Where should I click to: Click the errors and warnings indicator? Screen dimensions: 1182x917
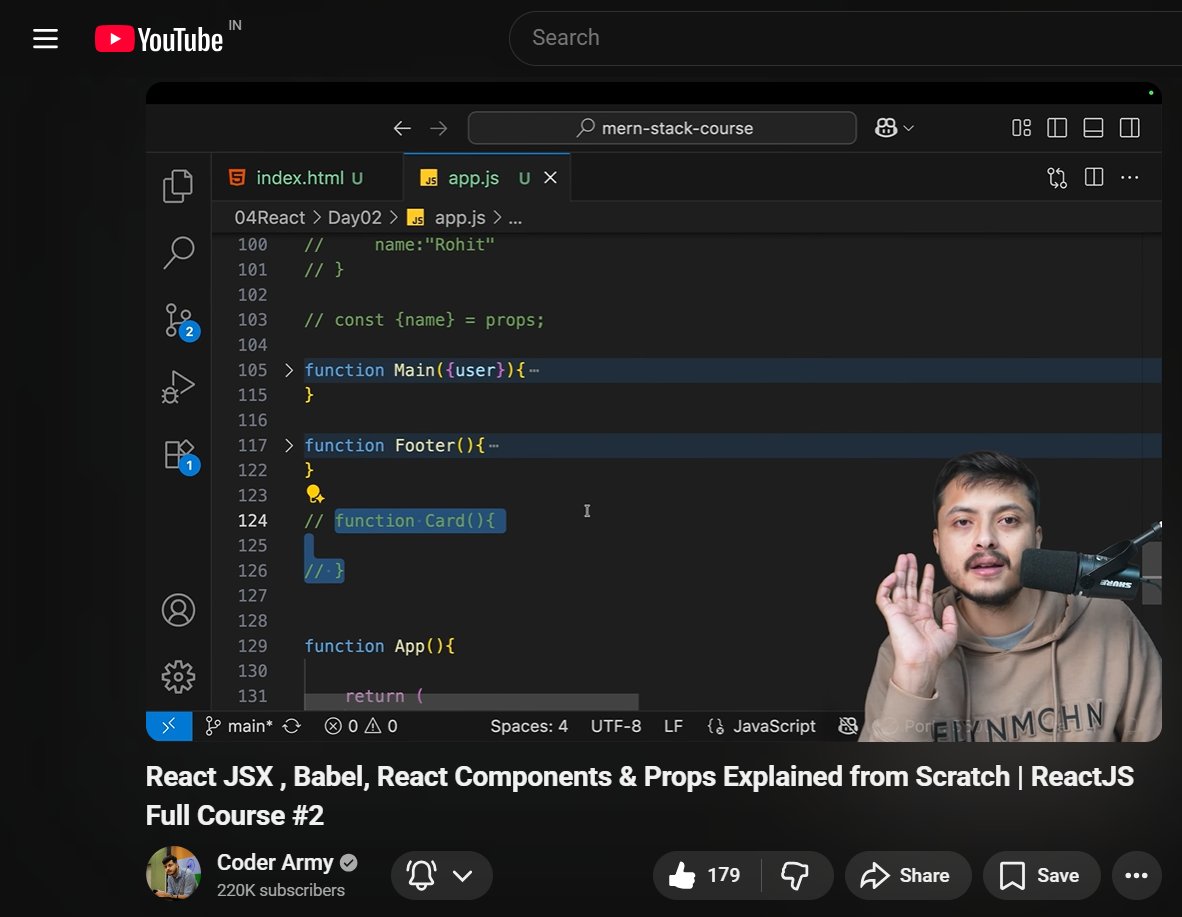360,726
